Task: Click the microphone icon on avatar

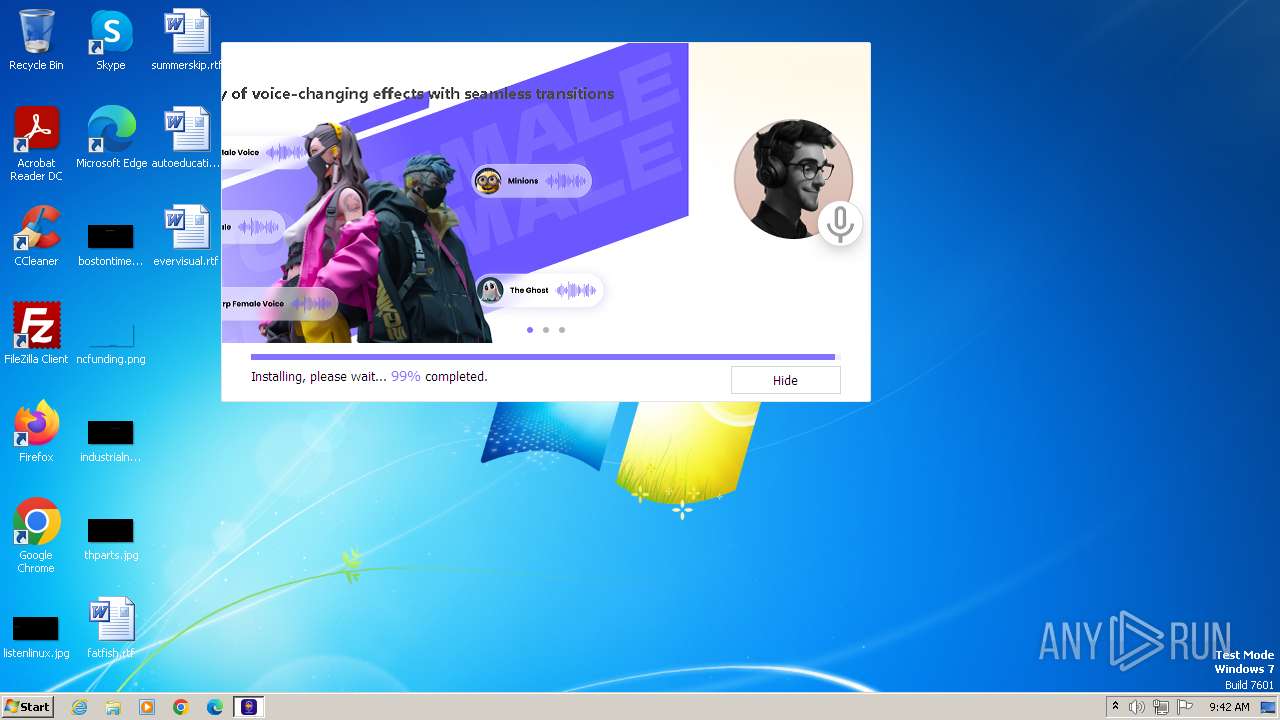Action: point(840,224)
